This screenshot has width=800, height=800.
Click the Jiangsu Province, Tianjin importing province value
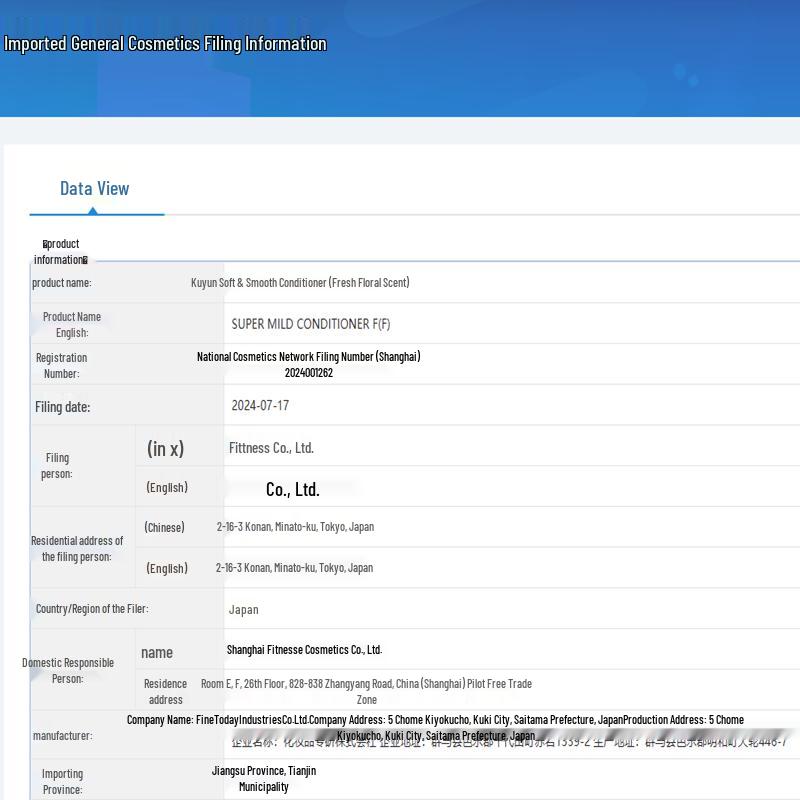[264, 779]
